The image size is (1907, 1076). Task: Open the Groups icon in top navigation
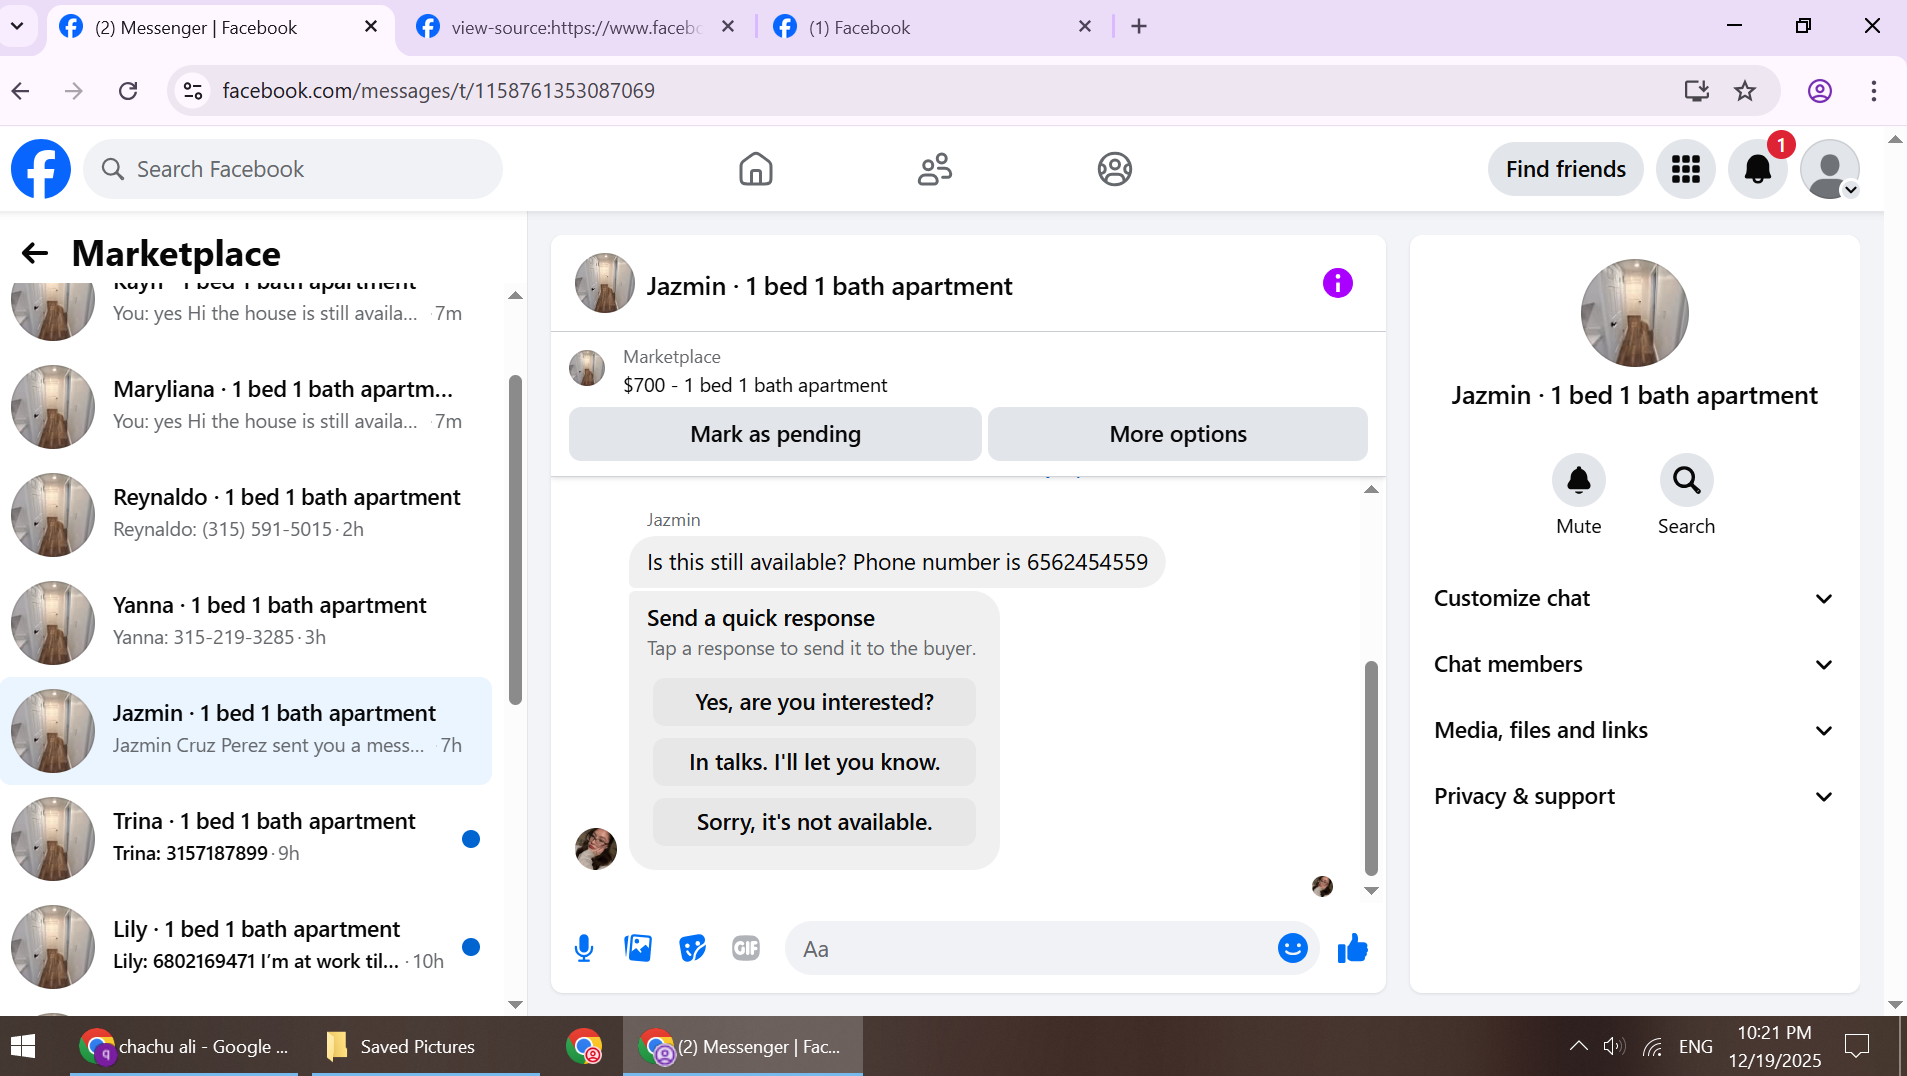(1115, 169)
